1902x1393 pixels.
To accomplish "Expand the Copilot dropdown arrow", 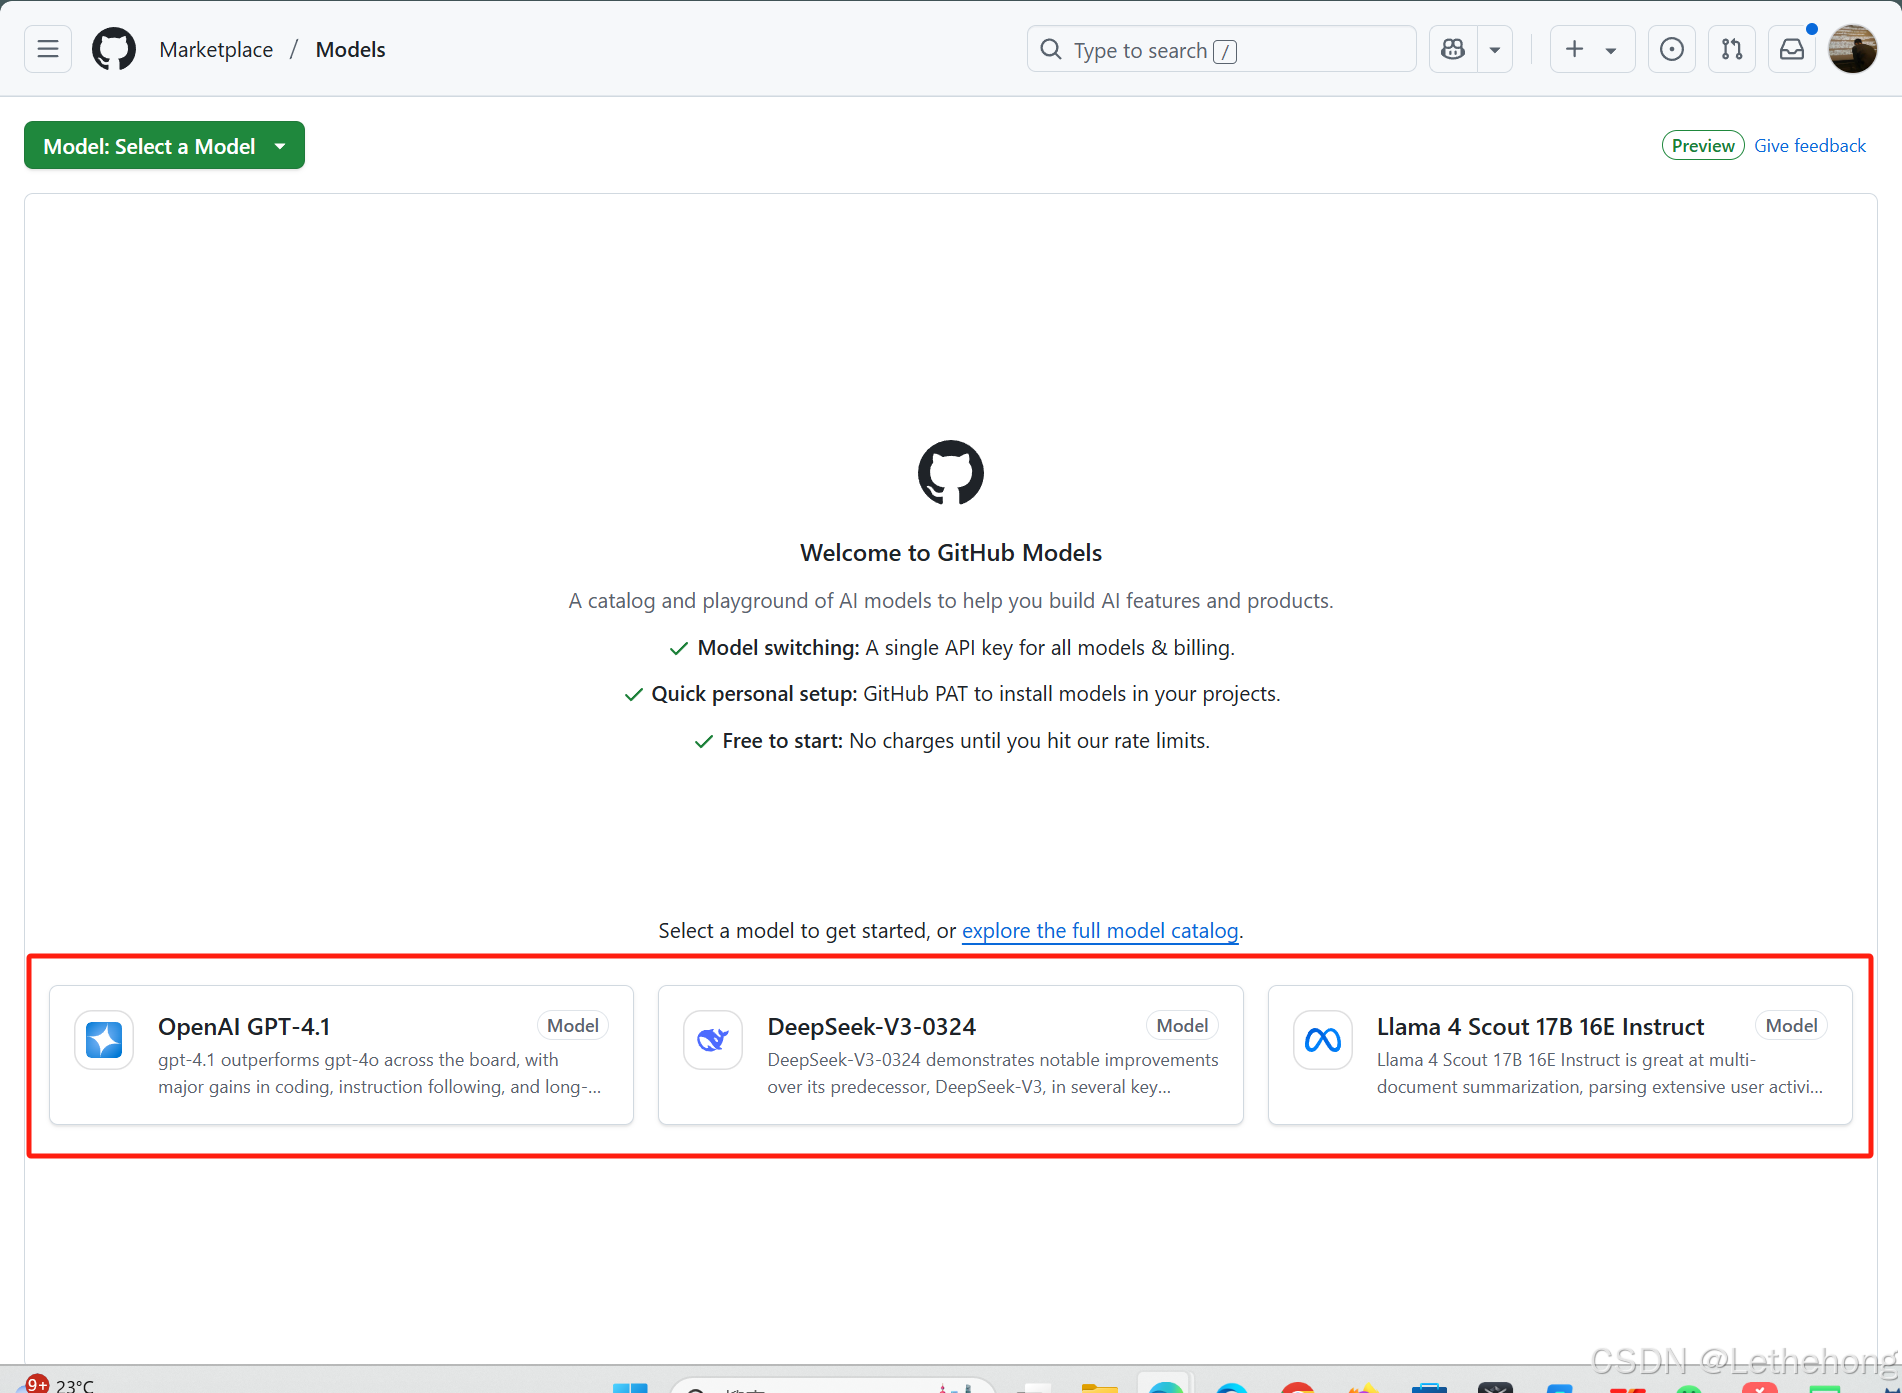I will click(x=1495, y=49).
